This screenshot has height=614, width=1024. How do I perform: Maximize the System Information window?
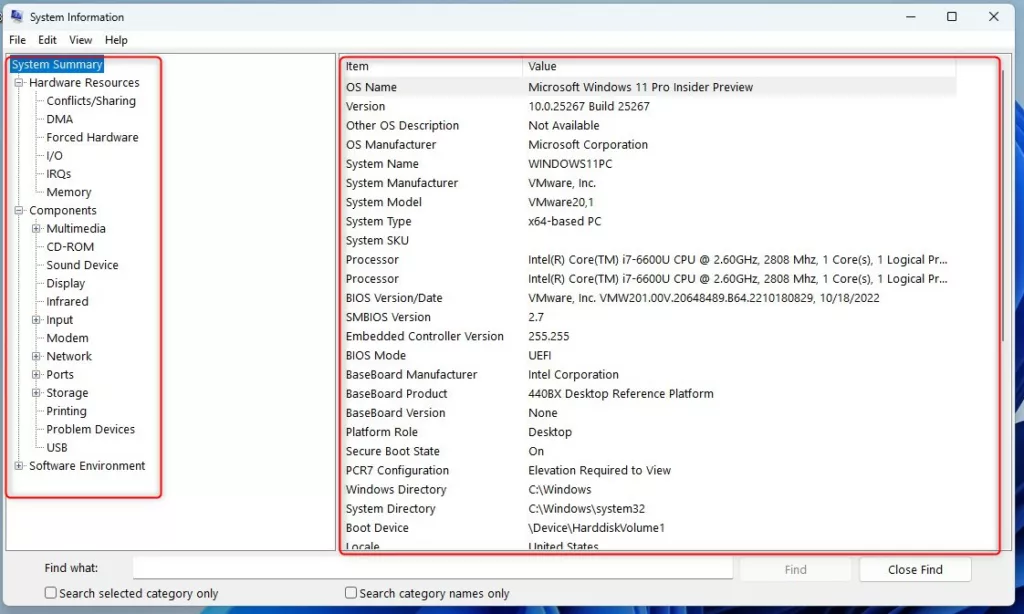pos(952,16)
